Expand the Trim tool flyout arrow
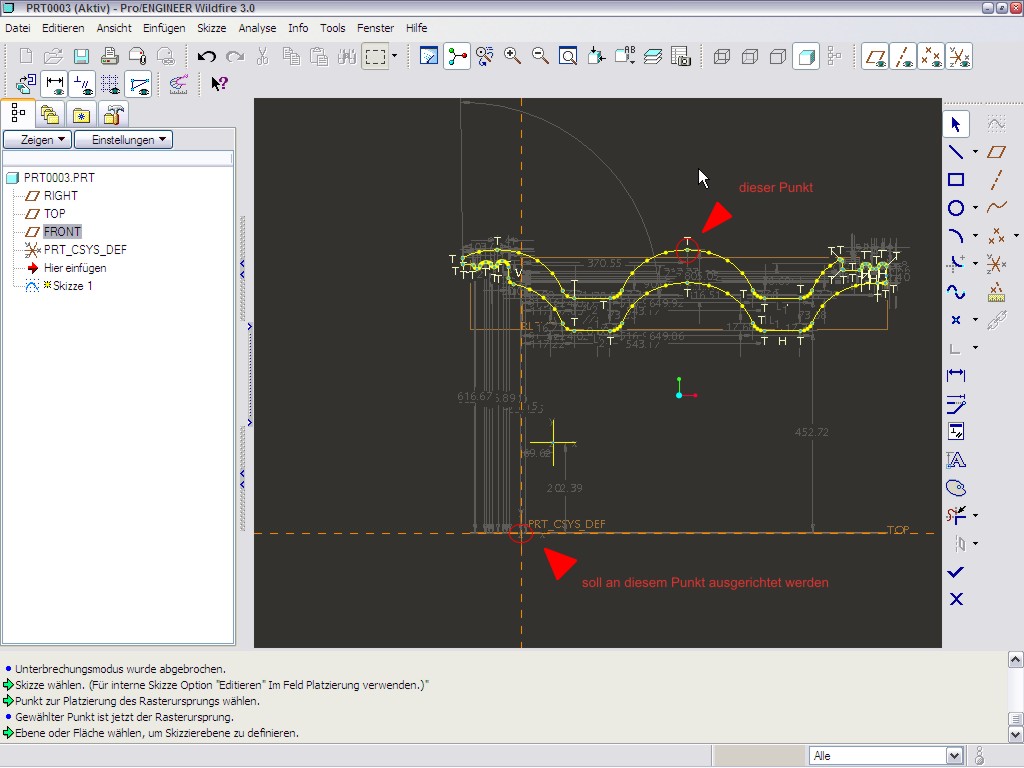This screenshot has width=1024, height=768. 975,515
